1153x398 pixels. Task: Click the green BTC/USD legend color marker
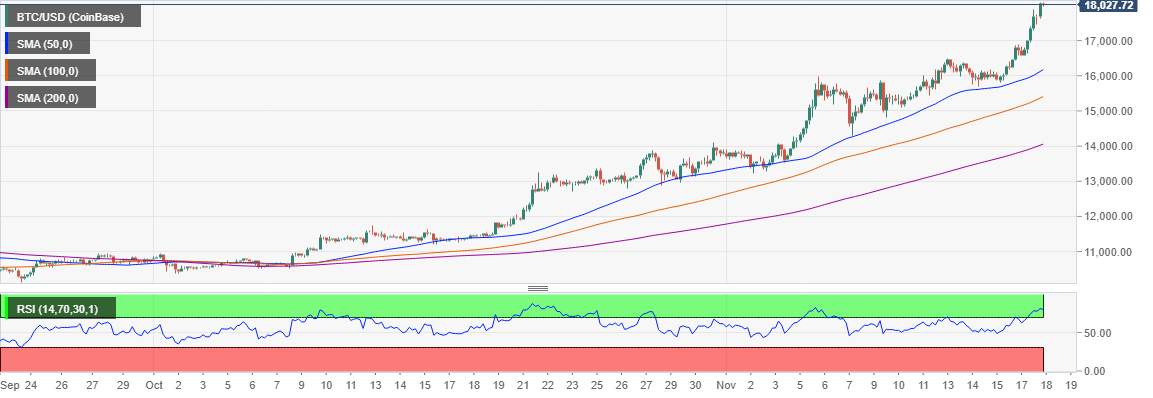7,16
